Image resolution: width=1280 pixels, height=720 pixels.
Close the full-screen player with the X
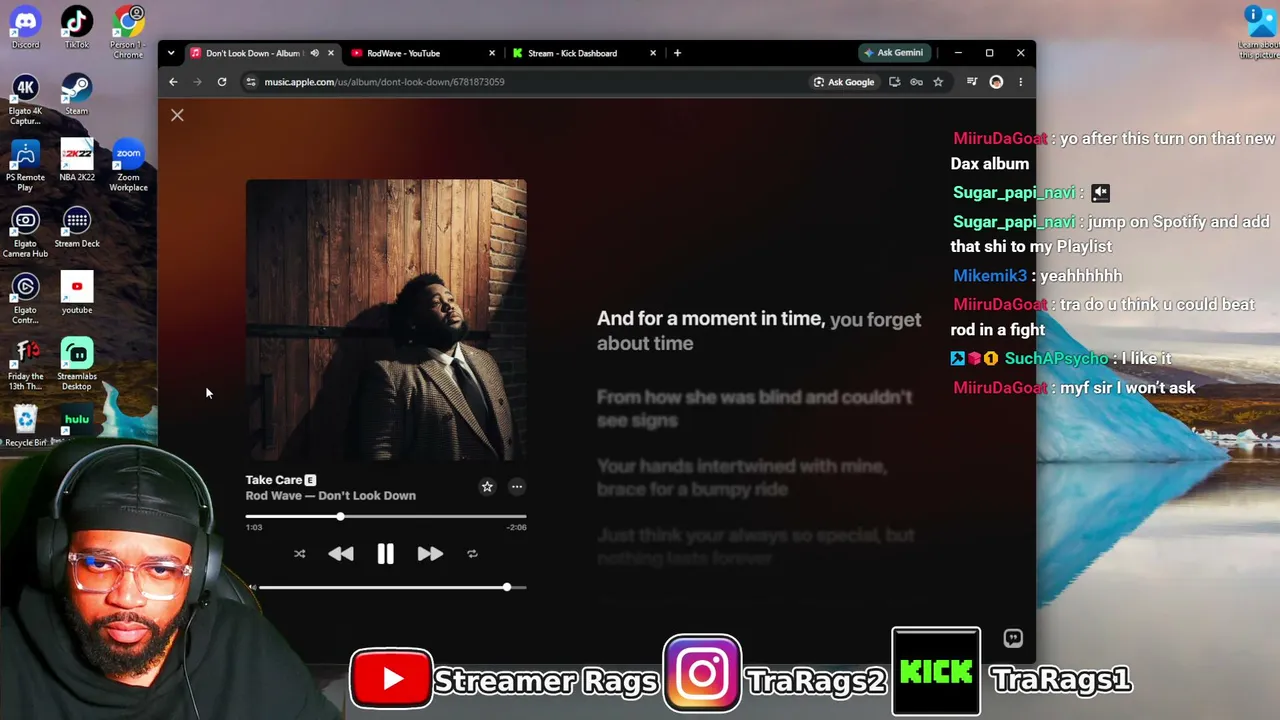coord(177,115)
